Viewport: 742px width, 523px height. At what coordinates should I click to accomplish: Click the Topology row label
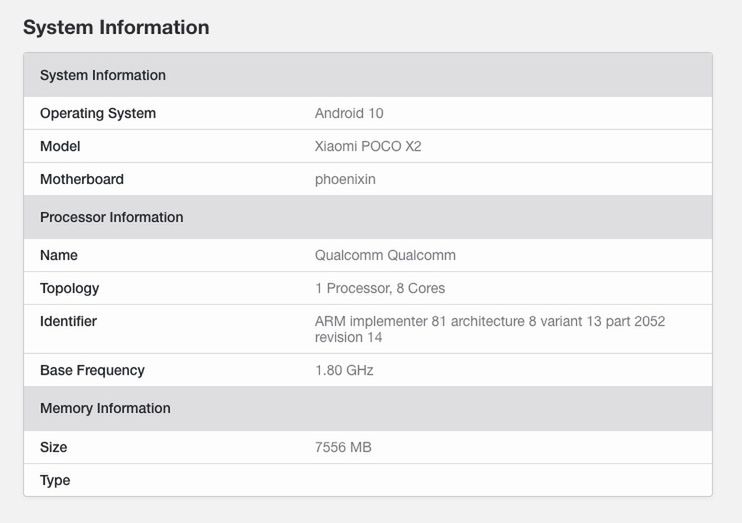[70, 289]
